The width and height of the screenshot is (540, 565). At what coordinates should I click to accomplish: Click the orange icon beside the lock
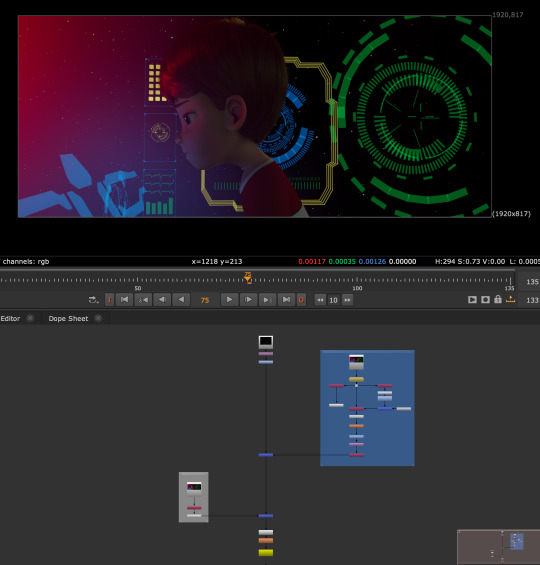coord(510,299)
